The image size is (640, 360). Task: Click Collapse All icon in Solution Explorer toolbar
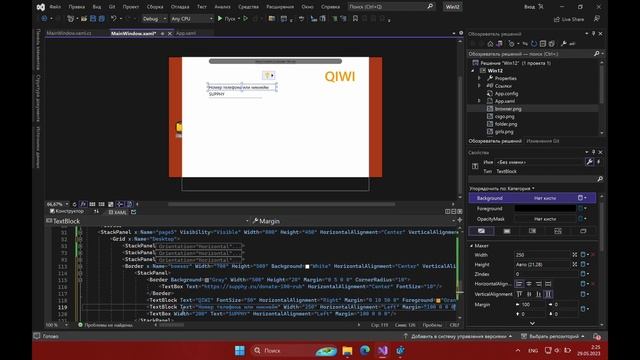click(542, 44)
